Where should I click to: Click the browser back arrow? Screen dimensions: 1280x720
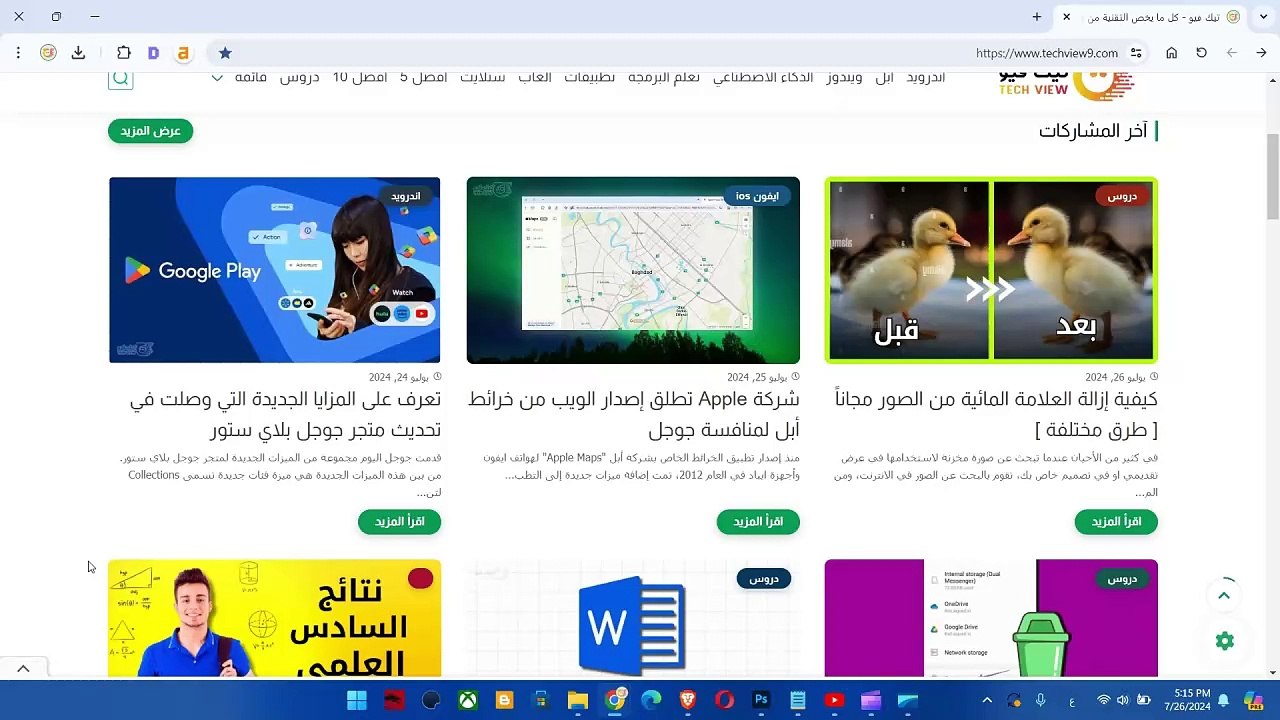[x=1261, y=53]
